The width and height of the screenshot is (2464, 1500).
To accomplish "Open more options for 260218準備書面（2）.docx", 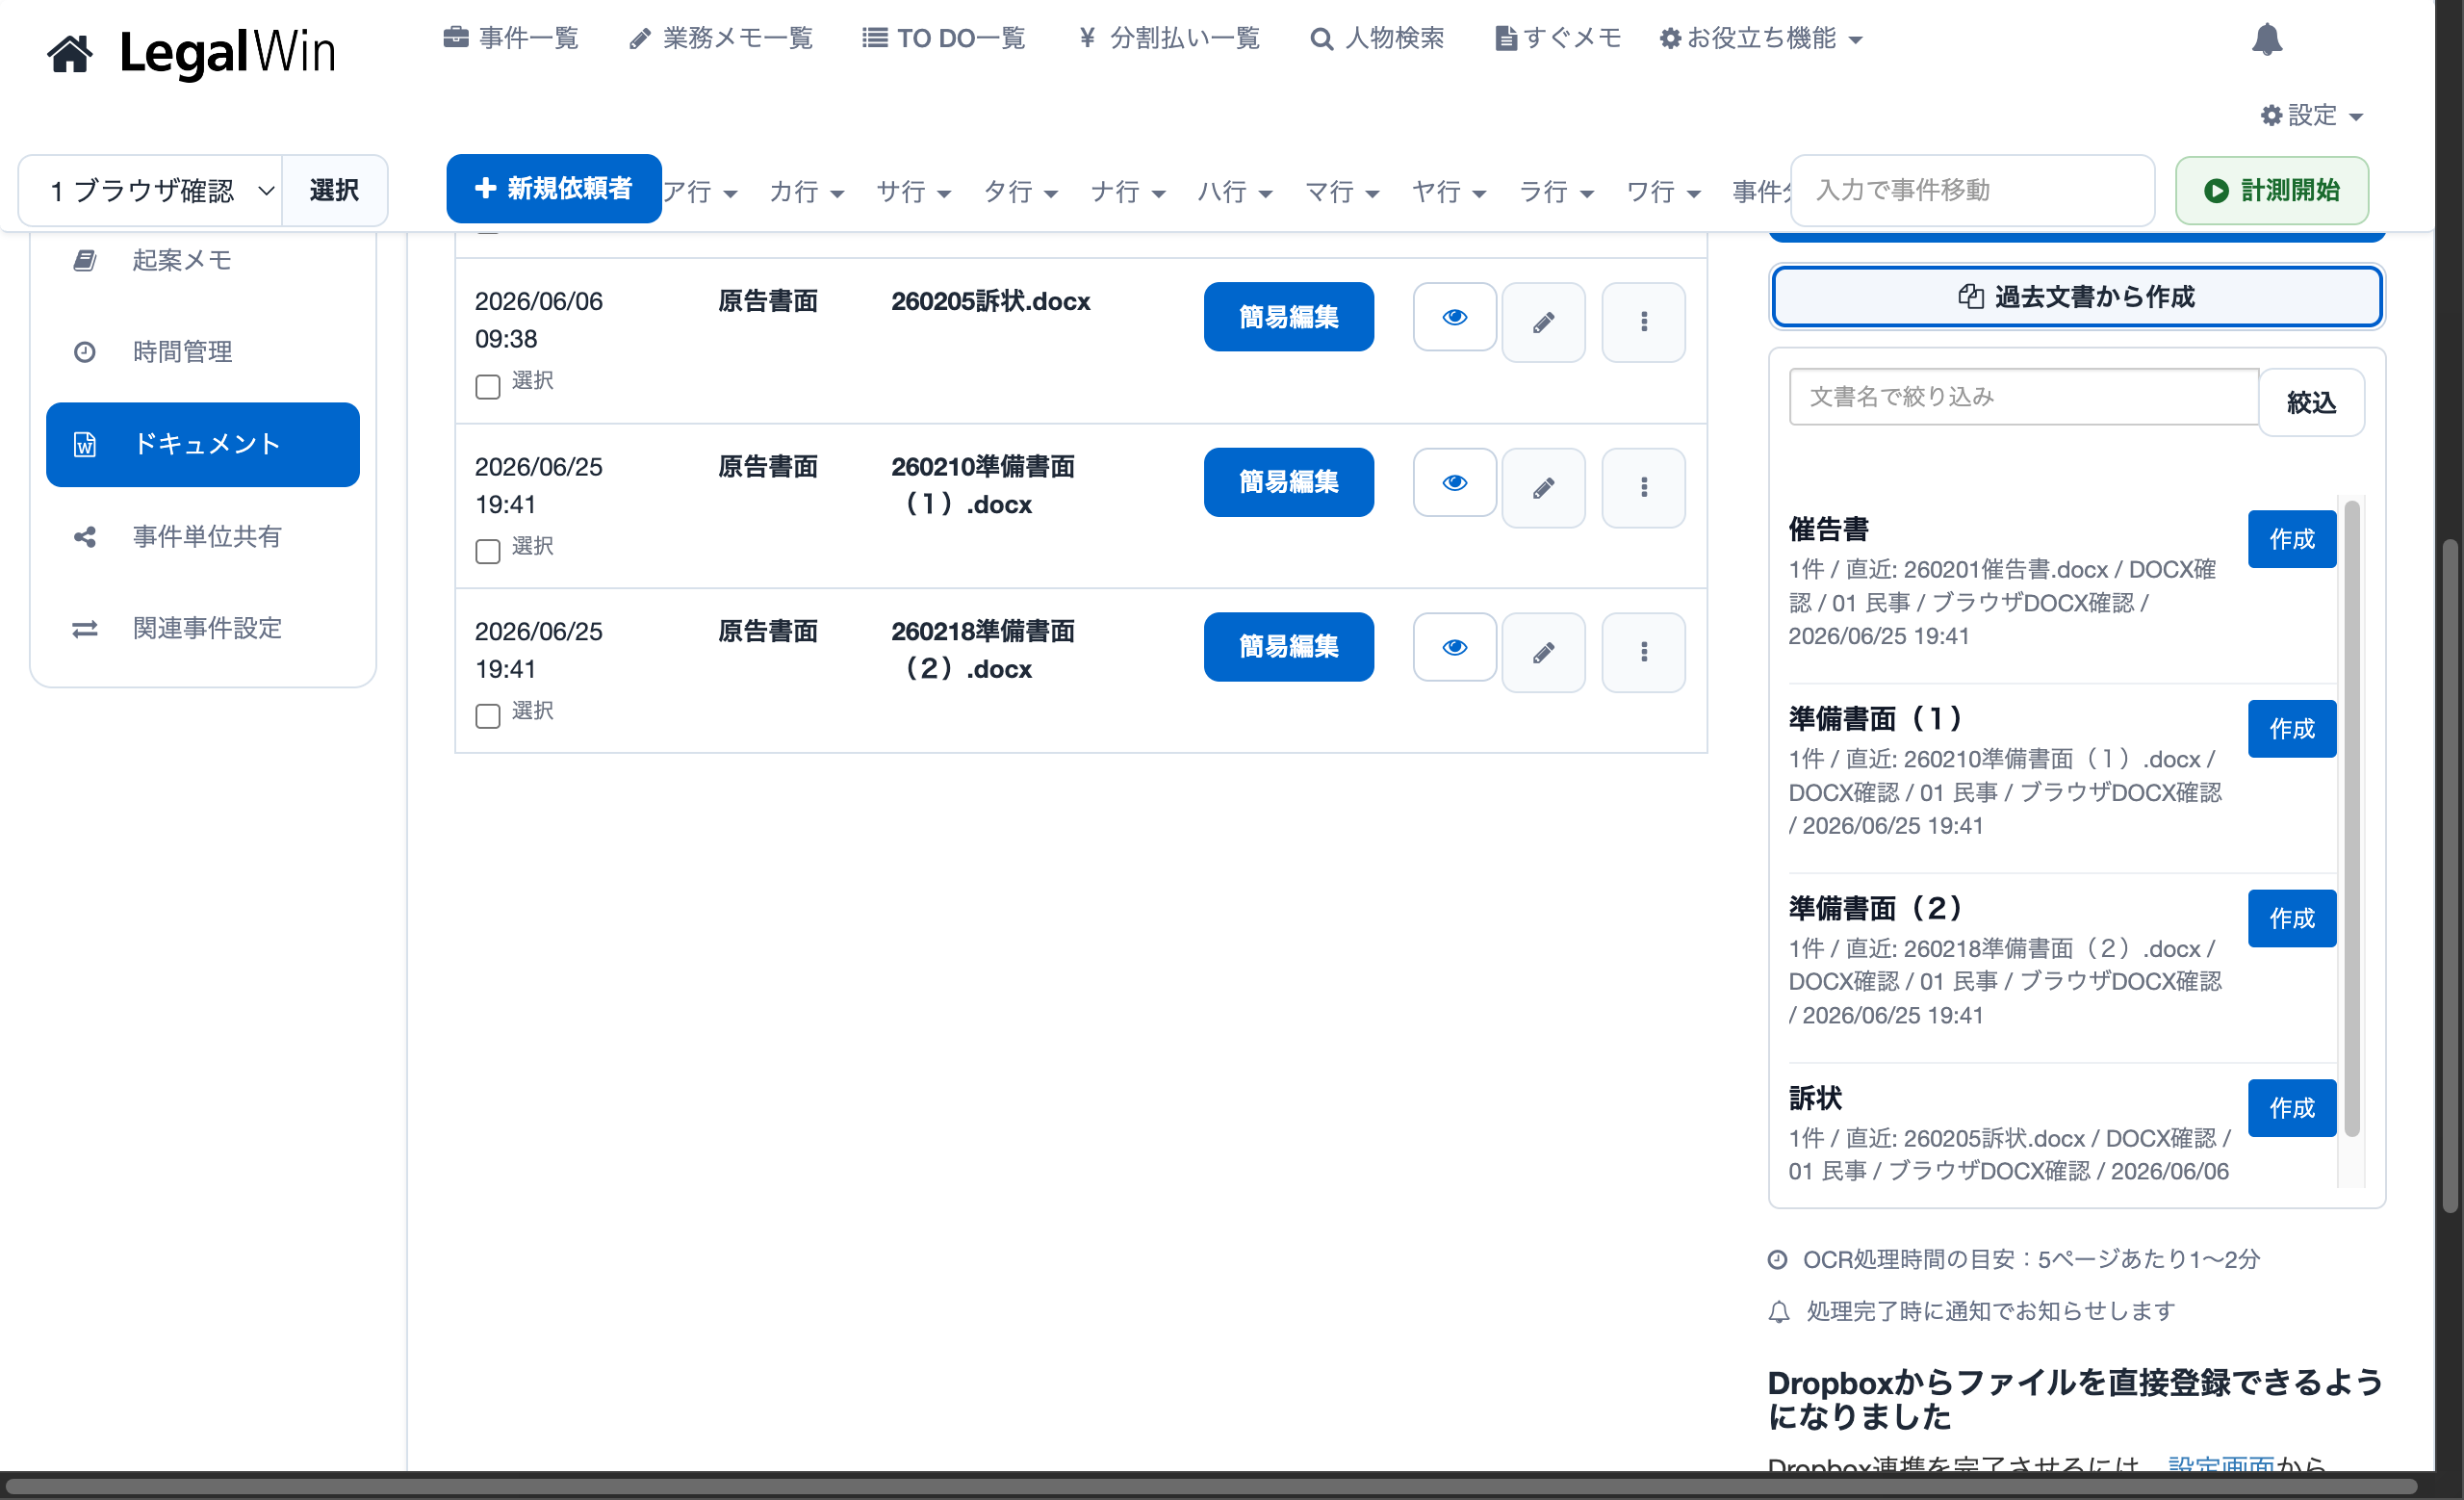I will coord(1643,652).
